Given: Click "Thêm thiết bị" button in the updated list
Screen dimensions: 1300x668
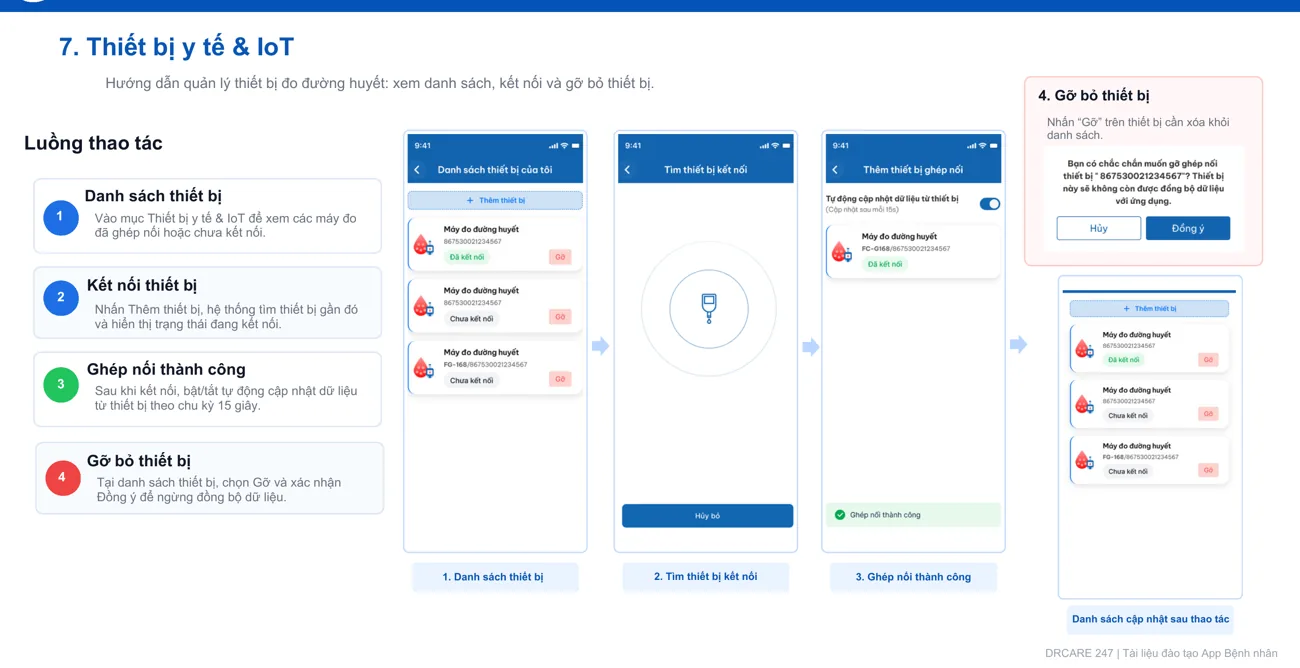Looking at the screenshot, I should pyautogui.click(x=1149, y=309).
